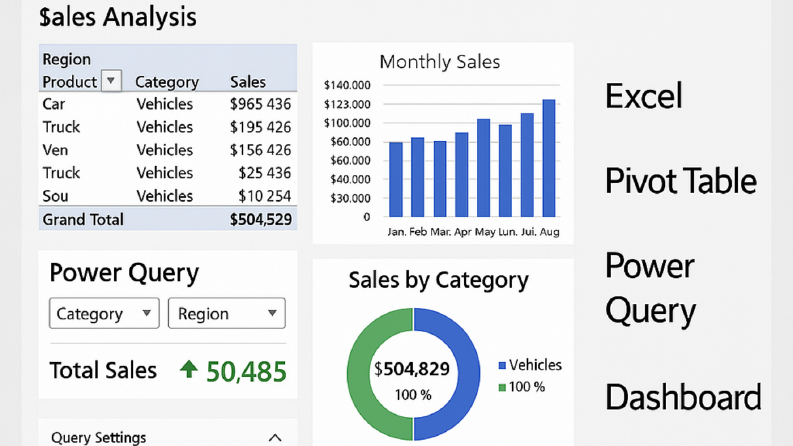Click the Dashboard label on the right
This screenshot has height=446, width=793.
tap(683, 397)
